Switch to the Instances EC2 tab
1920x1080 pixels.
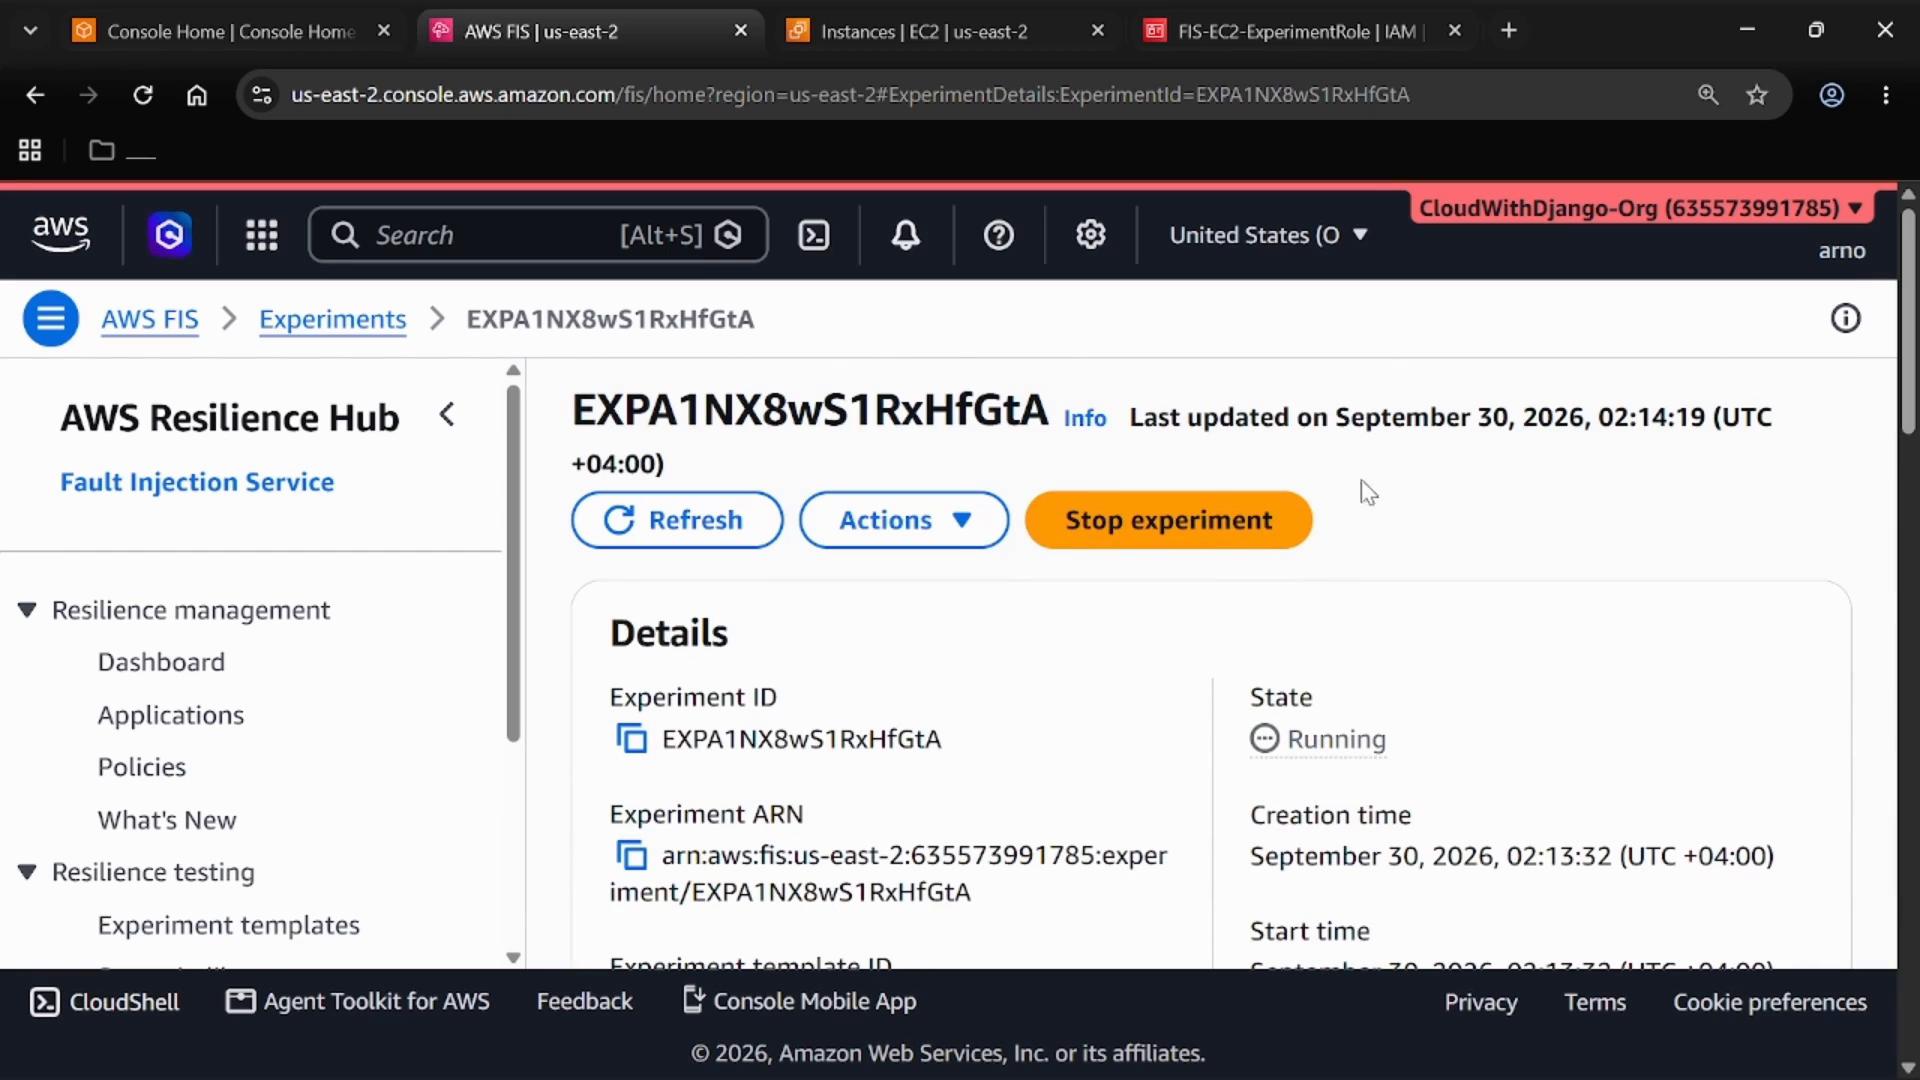click(x=924, y=31)
